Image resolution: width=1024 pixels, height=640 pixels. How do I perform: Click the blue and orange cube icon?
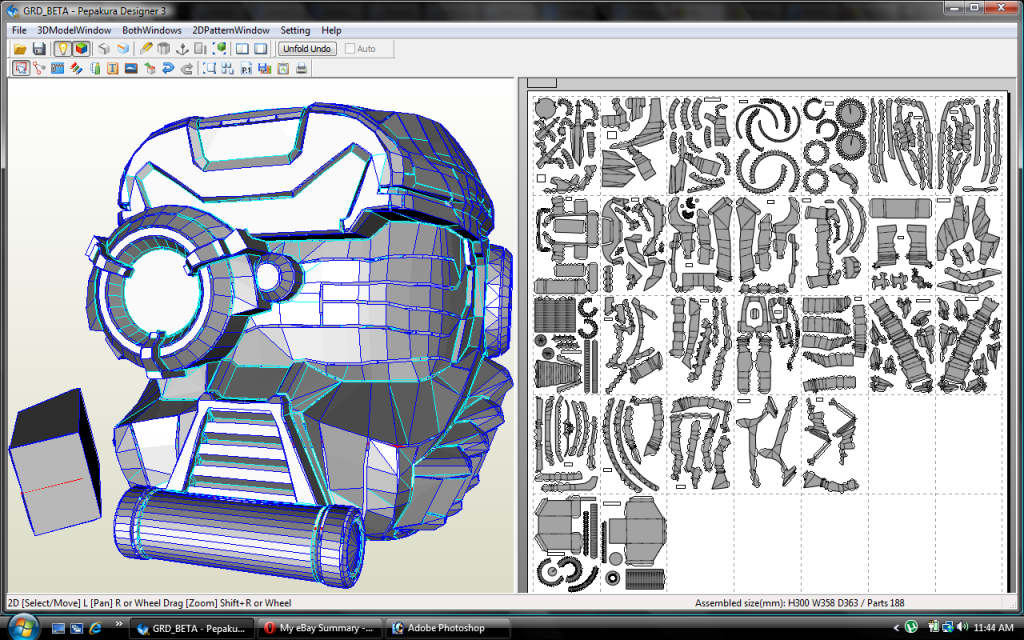click(x=123, y=49)
